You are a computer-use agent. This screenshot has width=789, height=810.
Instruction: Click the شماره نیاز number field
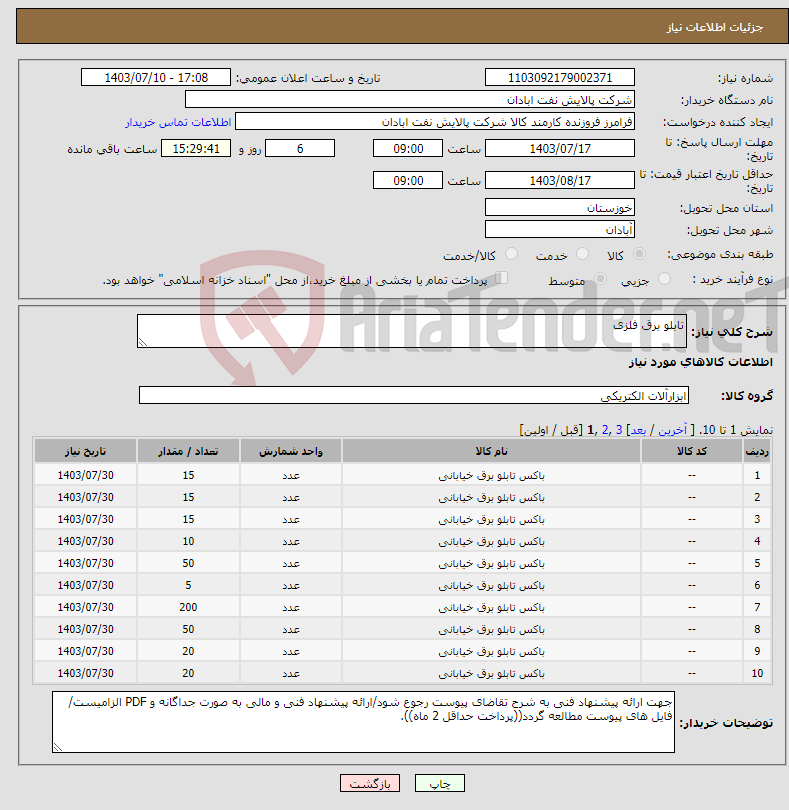pyautogui.click(x=560, y=77)
